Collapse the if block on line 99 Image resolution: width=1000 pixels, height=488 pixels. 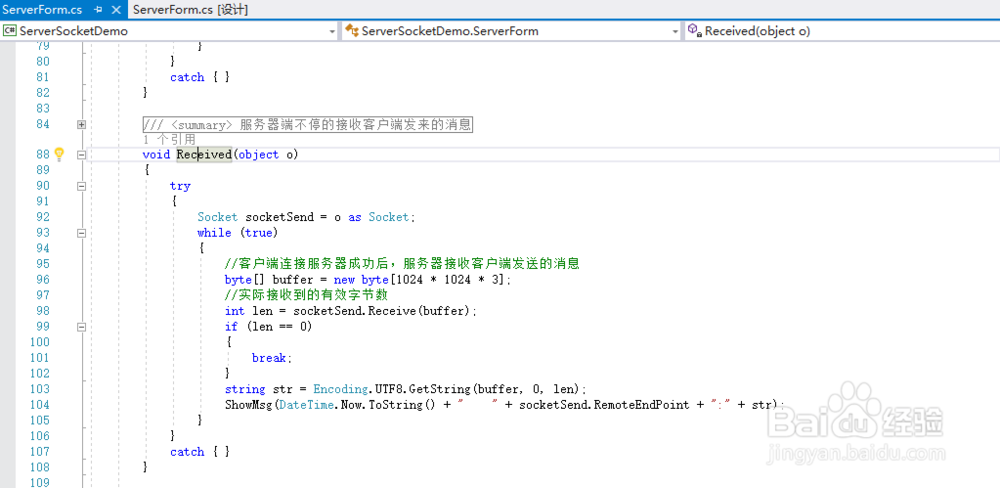81,327
